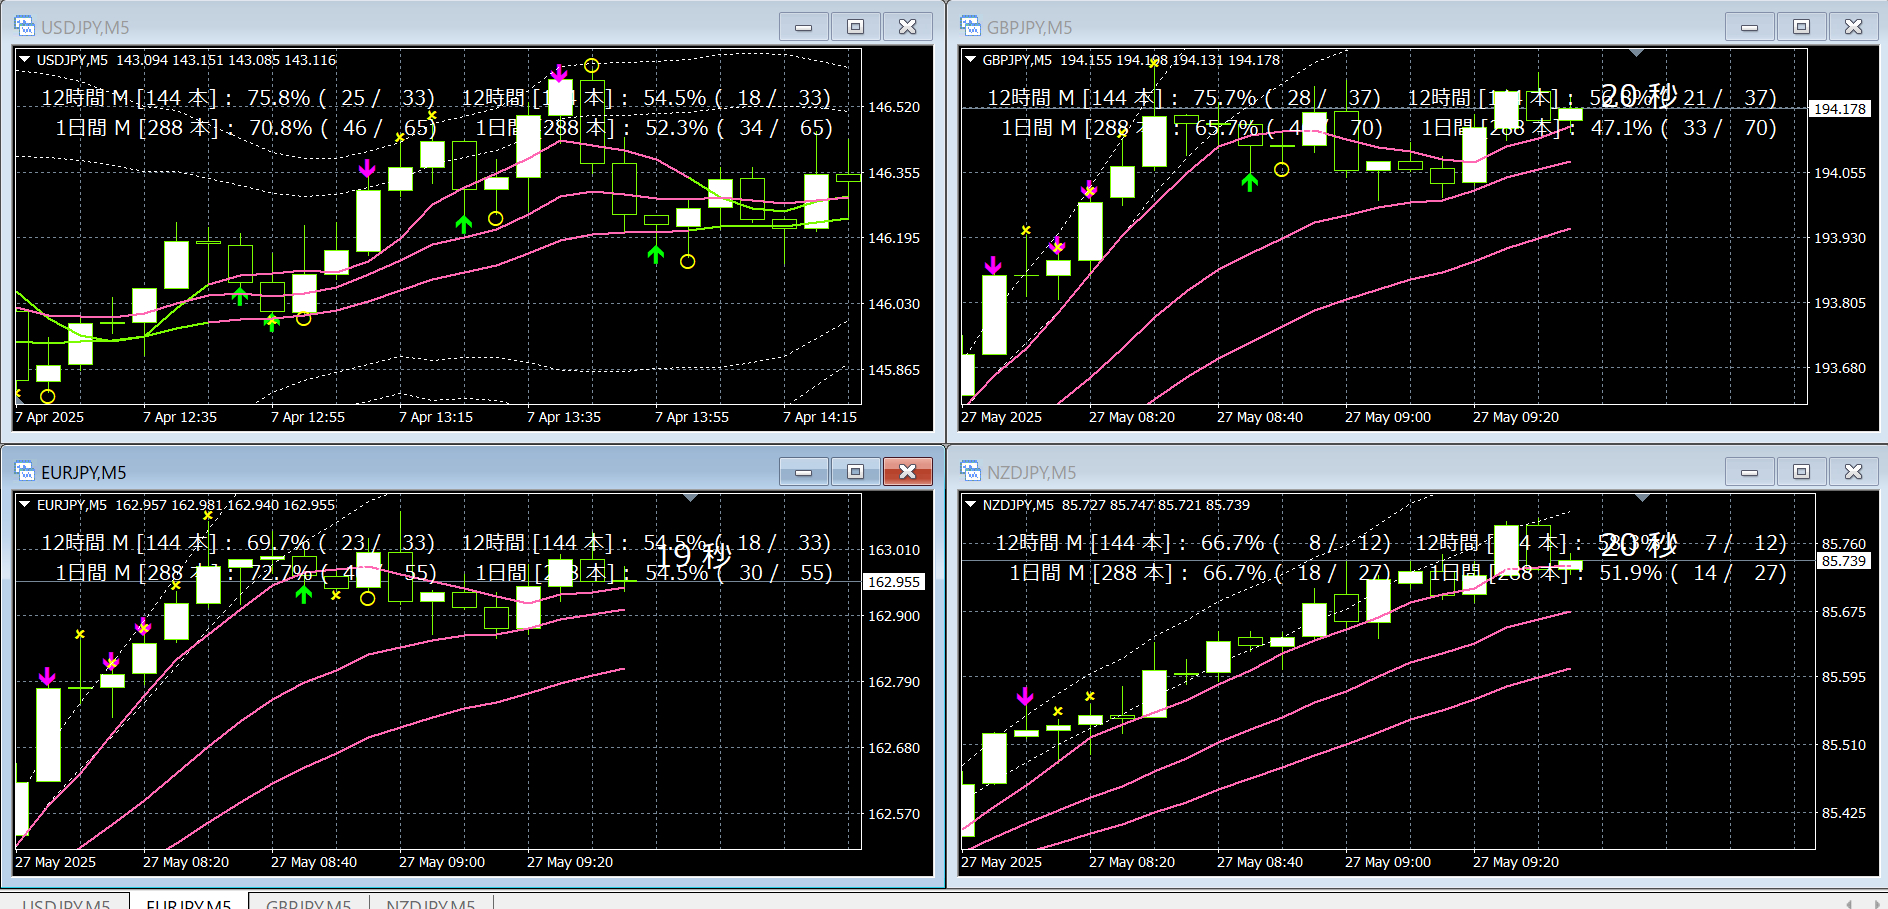Click the NZDJPY,M5 chart window icon
1888x909 pixels.
pos(970,471)
